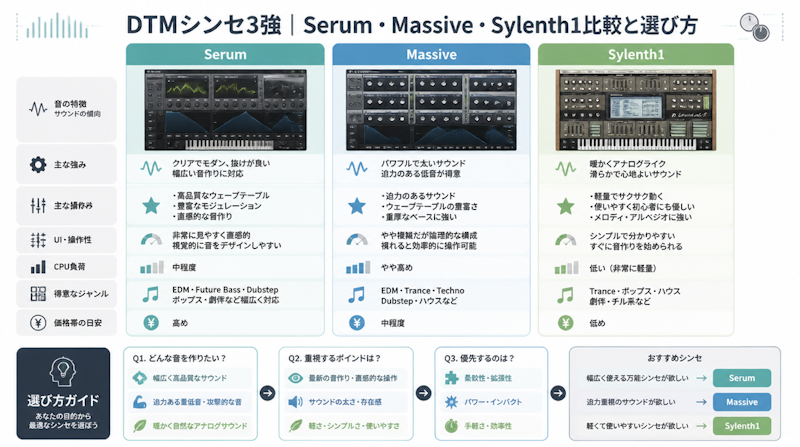Viewport: 800px width, 447px height.
Task: Click the main title DTMシンセ3強
Action: click(204, 25)
